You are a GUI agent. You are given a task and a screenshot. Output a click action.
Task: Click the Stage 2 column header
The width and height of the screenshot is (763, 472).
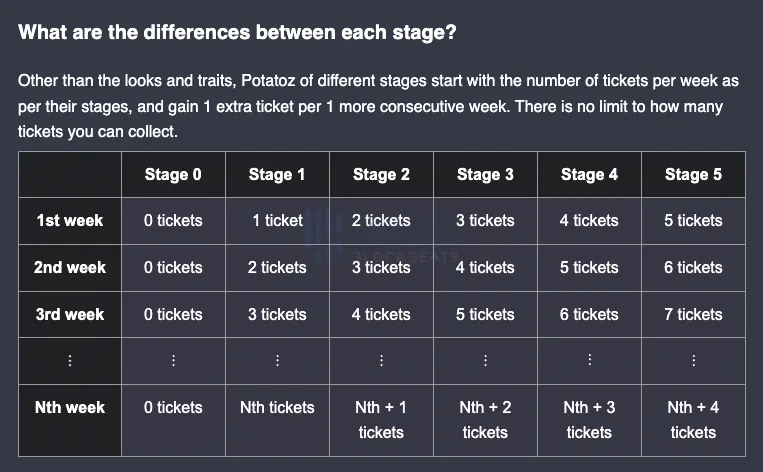(x=381, y=174)
